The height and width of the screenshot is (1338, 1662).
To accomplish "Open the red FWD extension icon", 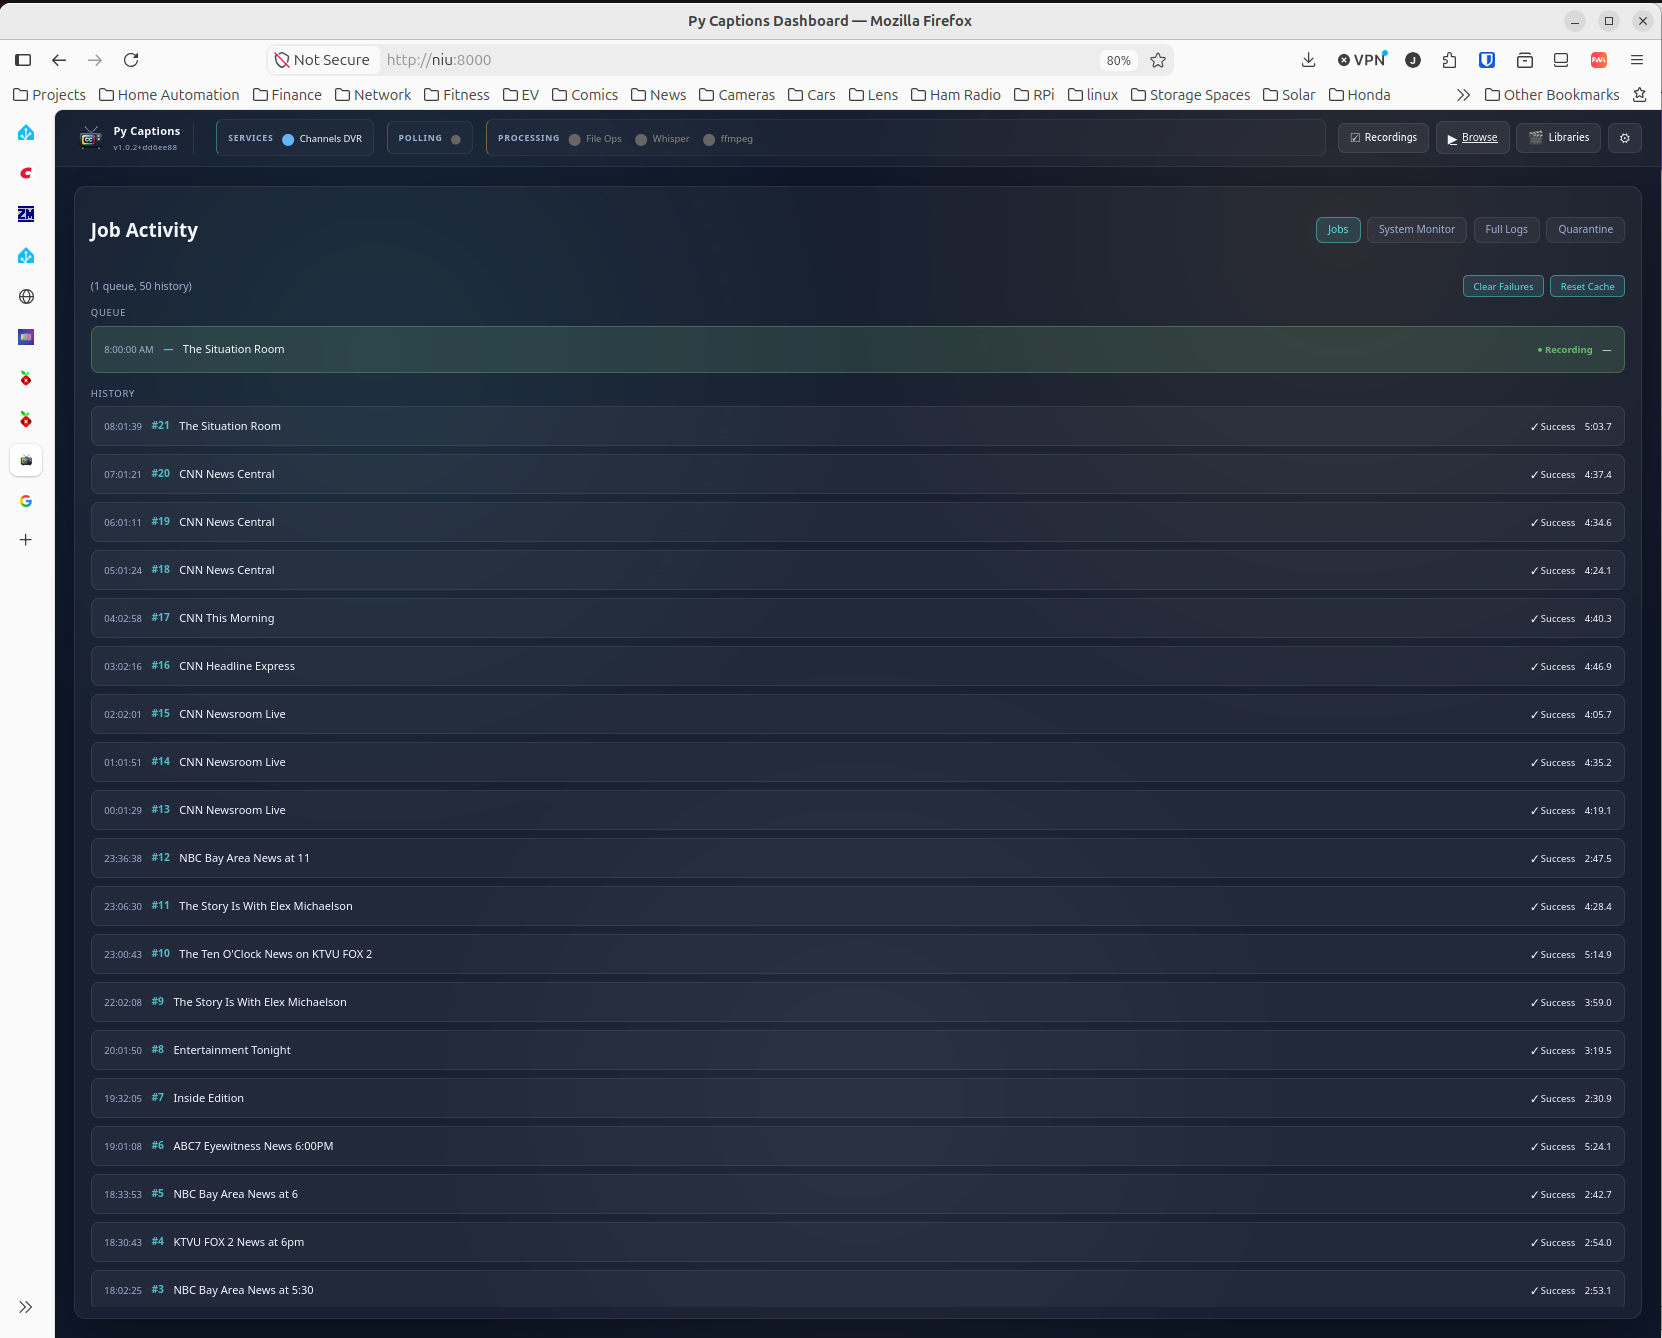I will pos(1599,60).
